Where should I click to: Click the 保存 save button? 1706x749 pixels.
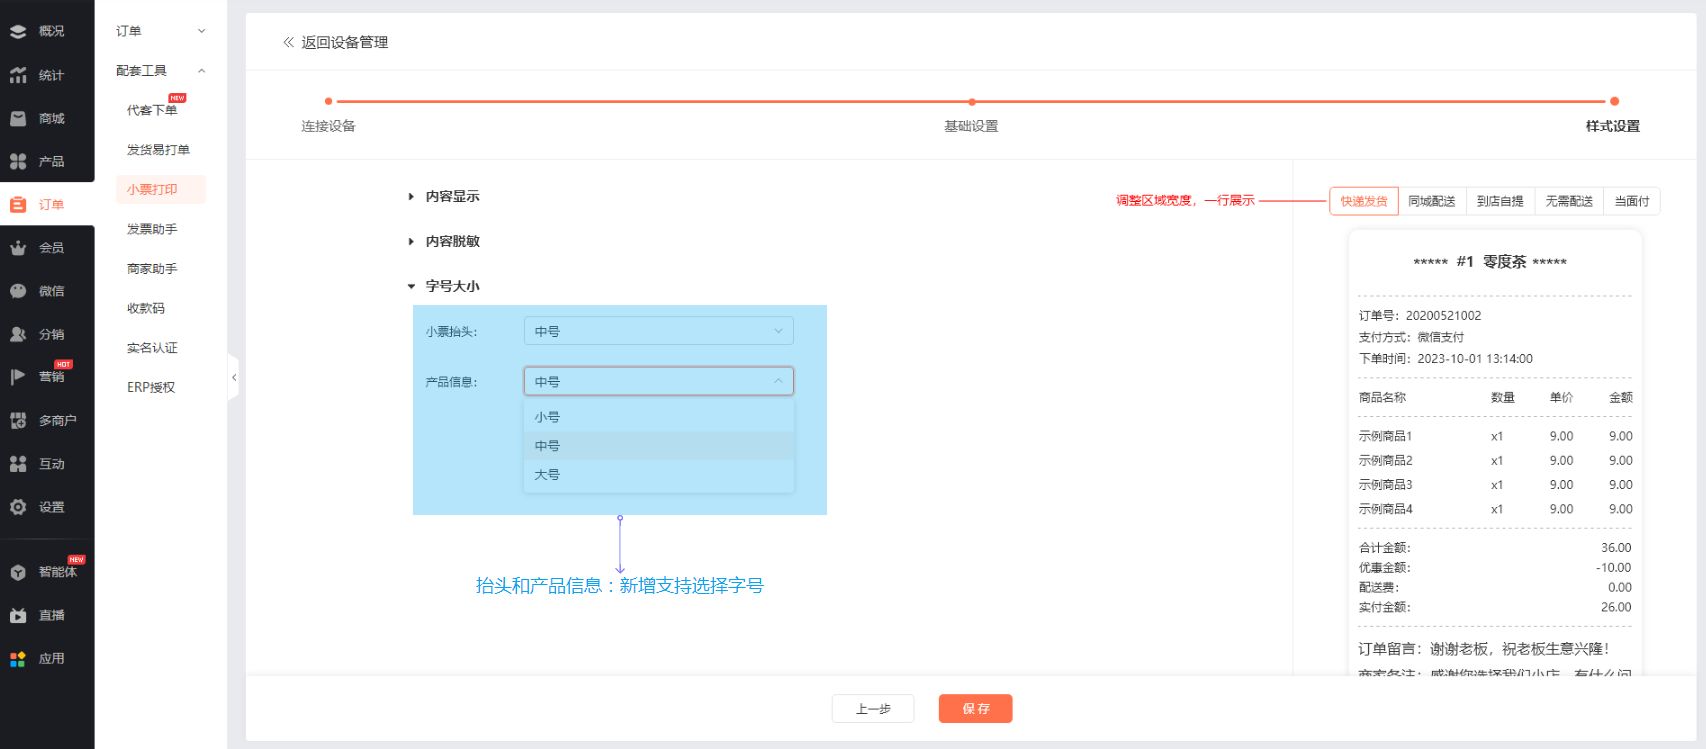click(975, 709)
